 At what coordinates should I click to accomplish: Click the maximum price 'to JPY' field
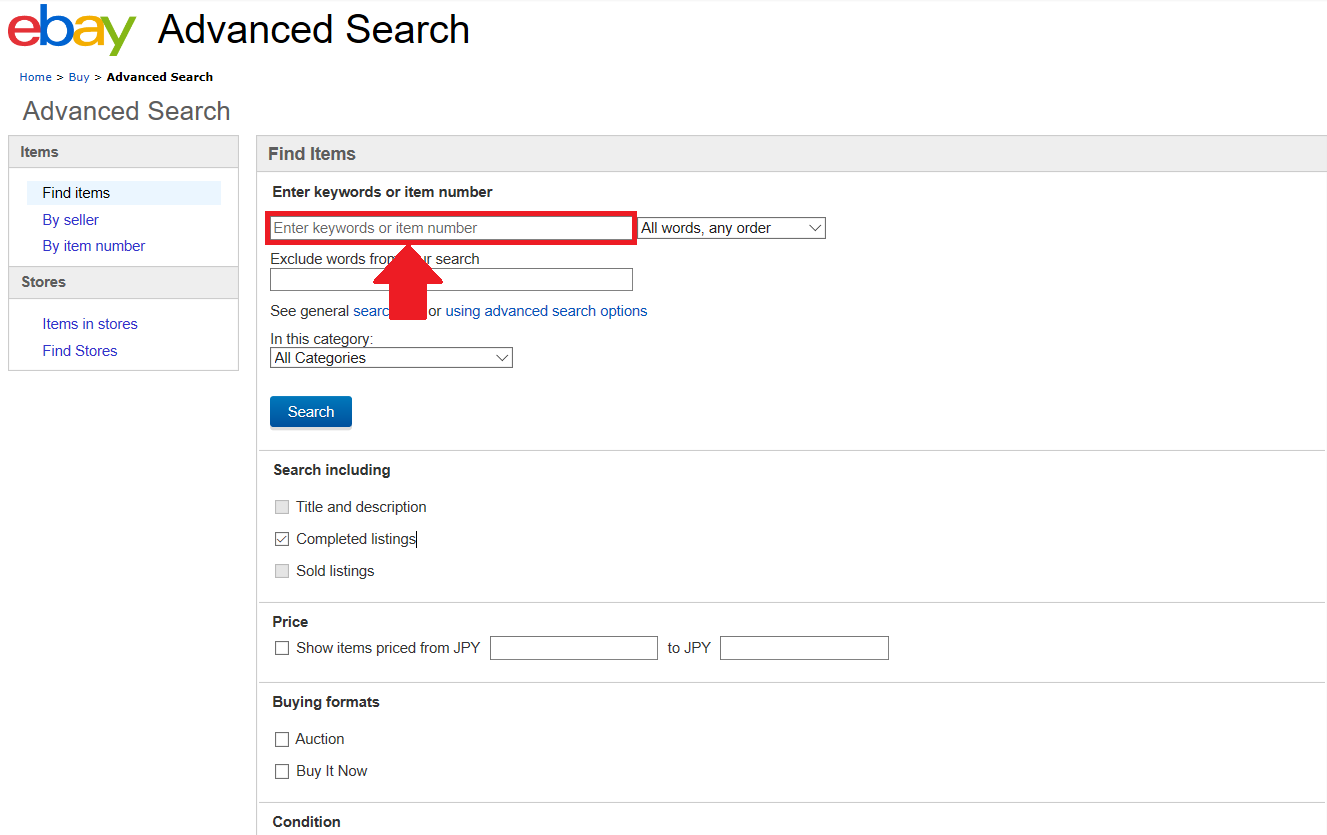(804, 648)
